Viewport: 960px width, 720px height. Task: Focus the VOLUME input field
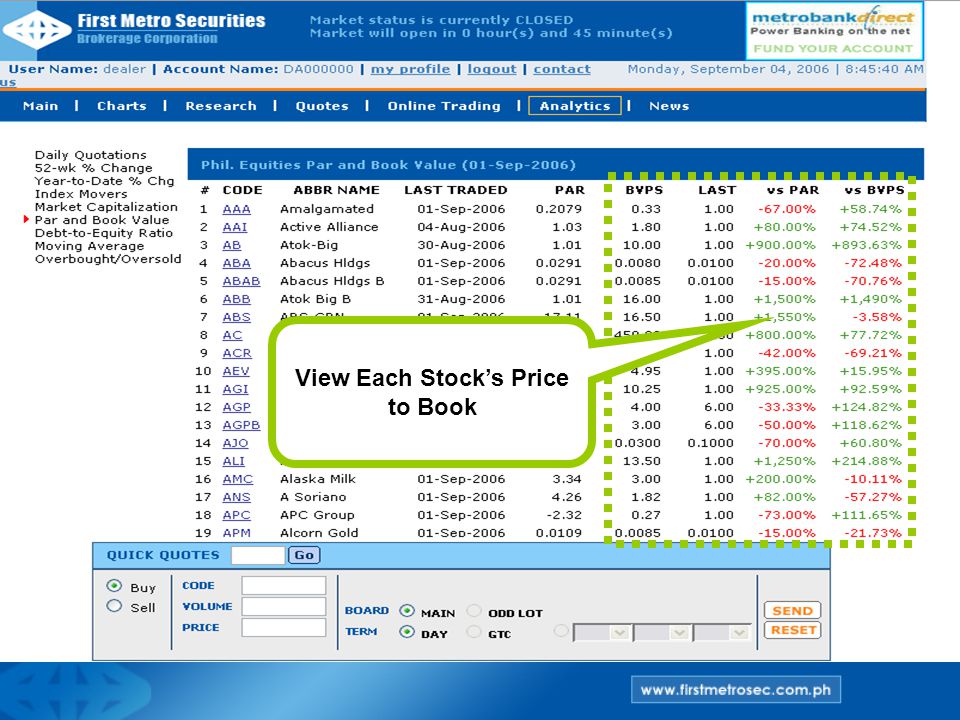[x=283, y=606]
